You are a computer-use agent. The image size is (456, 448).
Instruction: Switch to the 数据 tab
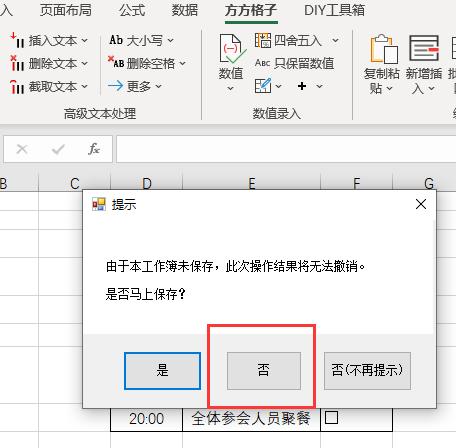click(184, 10)
